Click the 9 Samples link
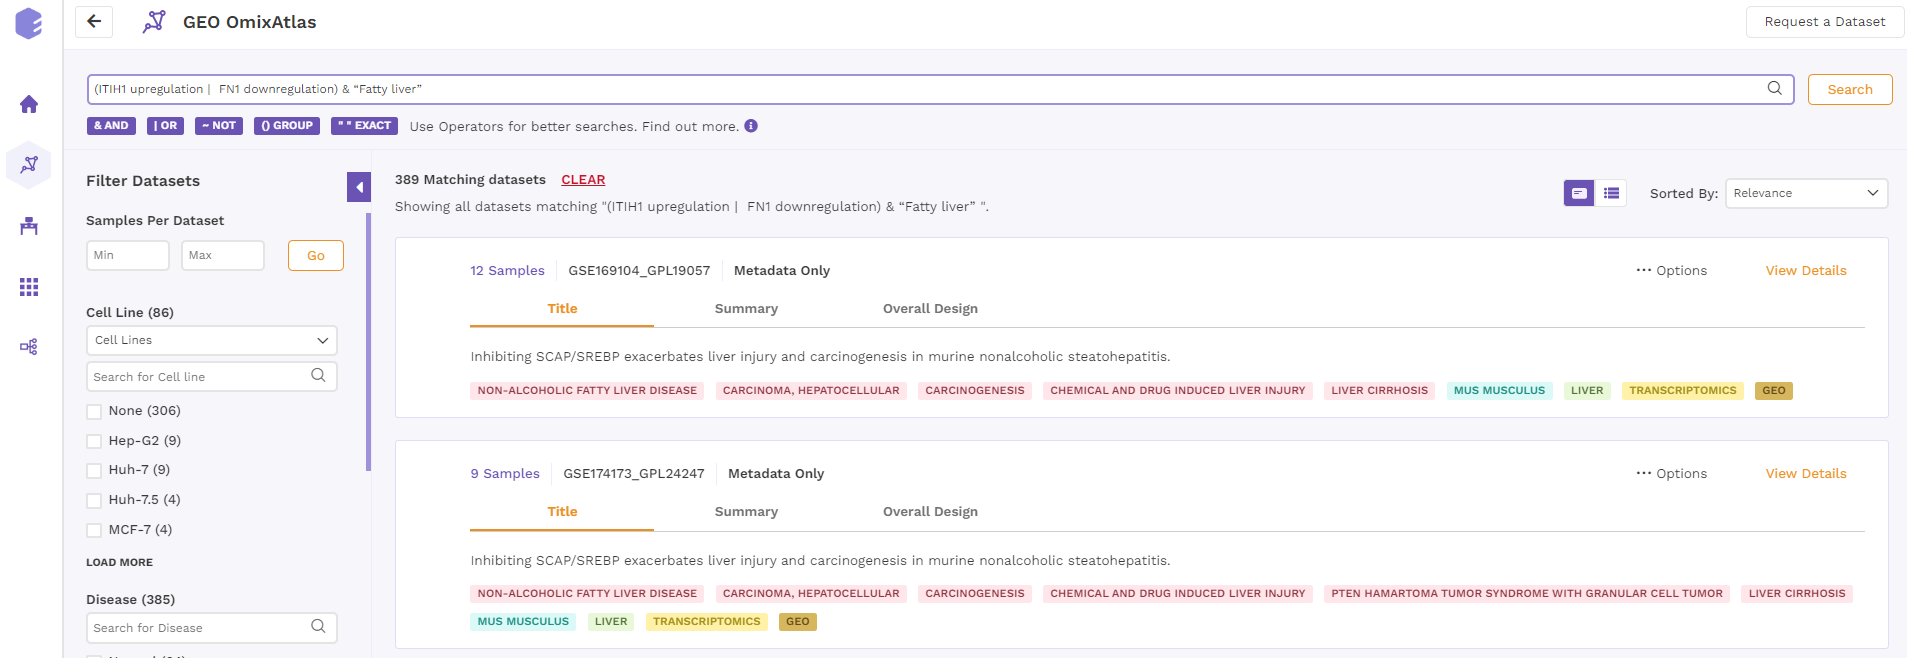Viewport: 1907px width, 658px height. (505, 474)
